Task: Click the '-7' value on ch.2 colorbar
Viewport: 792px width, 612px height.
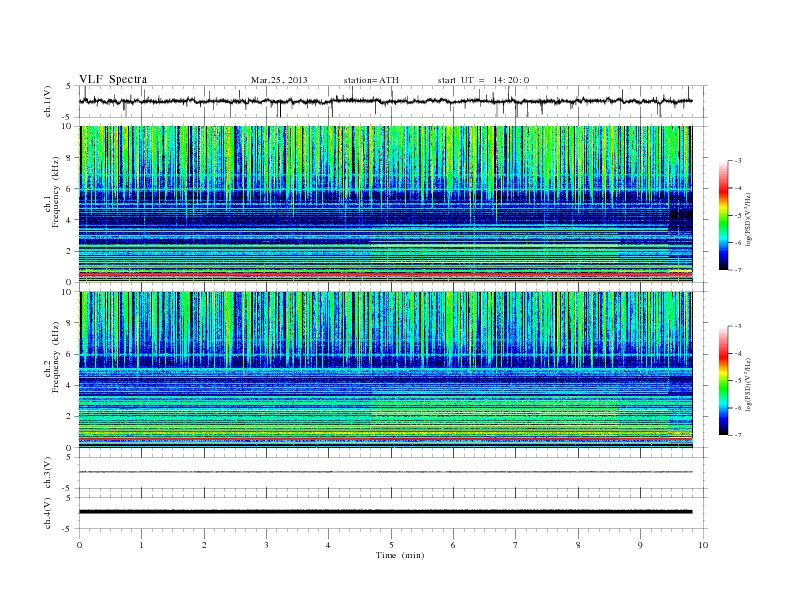Action: point(737,435)
